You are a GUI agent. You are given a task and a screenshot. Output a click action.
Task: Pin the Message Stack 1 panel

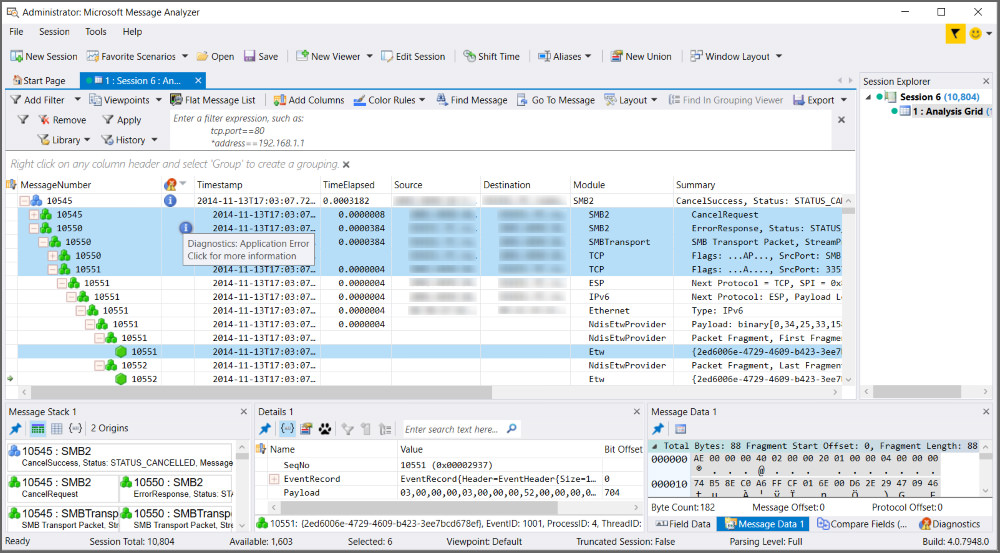(x=15, y=429)
